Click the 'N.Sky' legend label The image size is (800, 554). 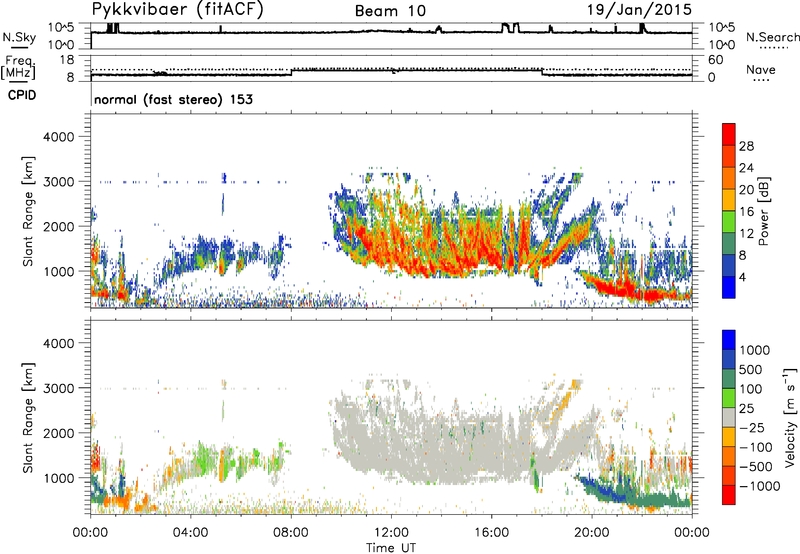[19, 37]
